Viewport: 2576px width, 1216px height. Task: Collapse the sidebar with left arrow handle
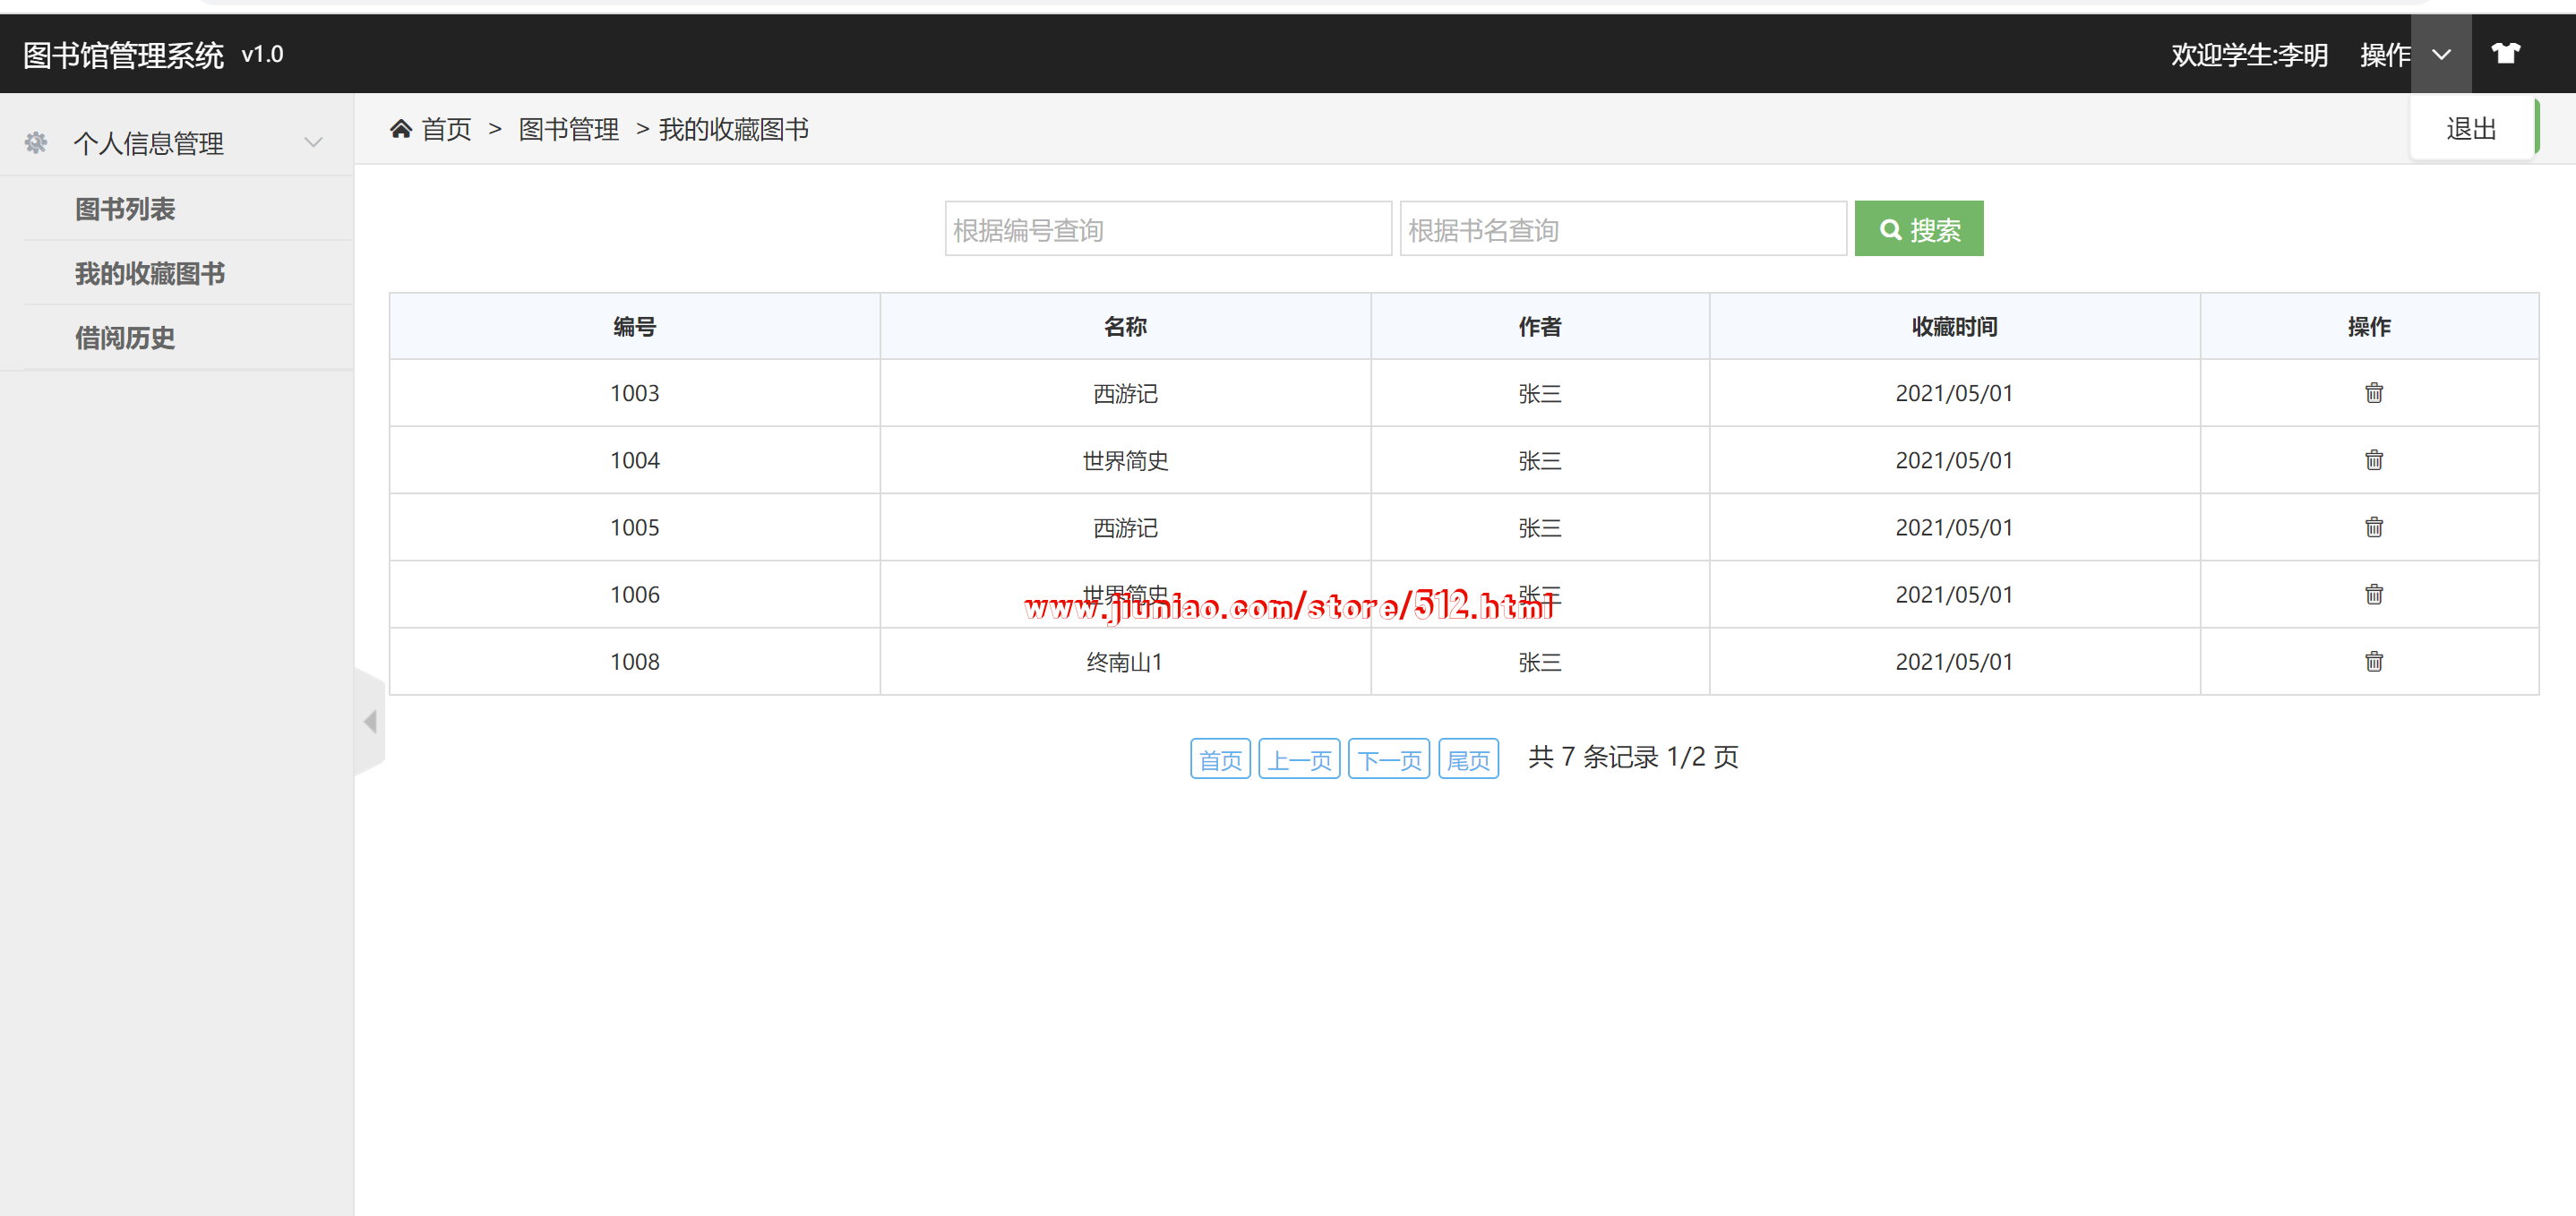[370, 721]
